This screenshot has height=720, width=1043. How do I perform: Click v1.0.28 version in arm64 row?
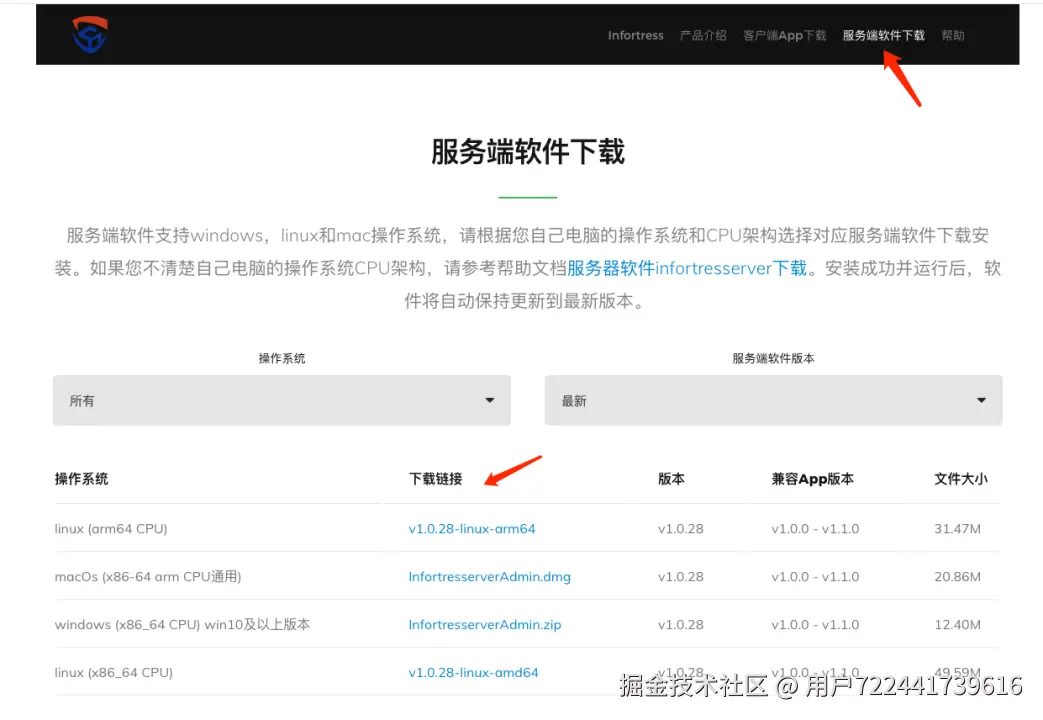click(x=680, y=529)
